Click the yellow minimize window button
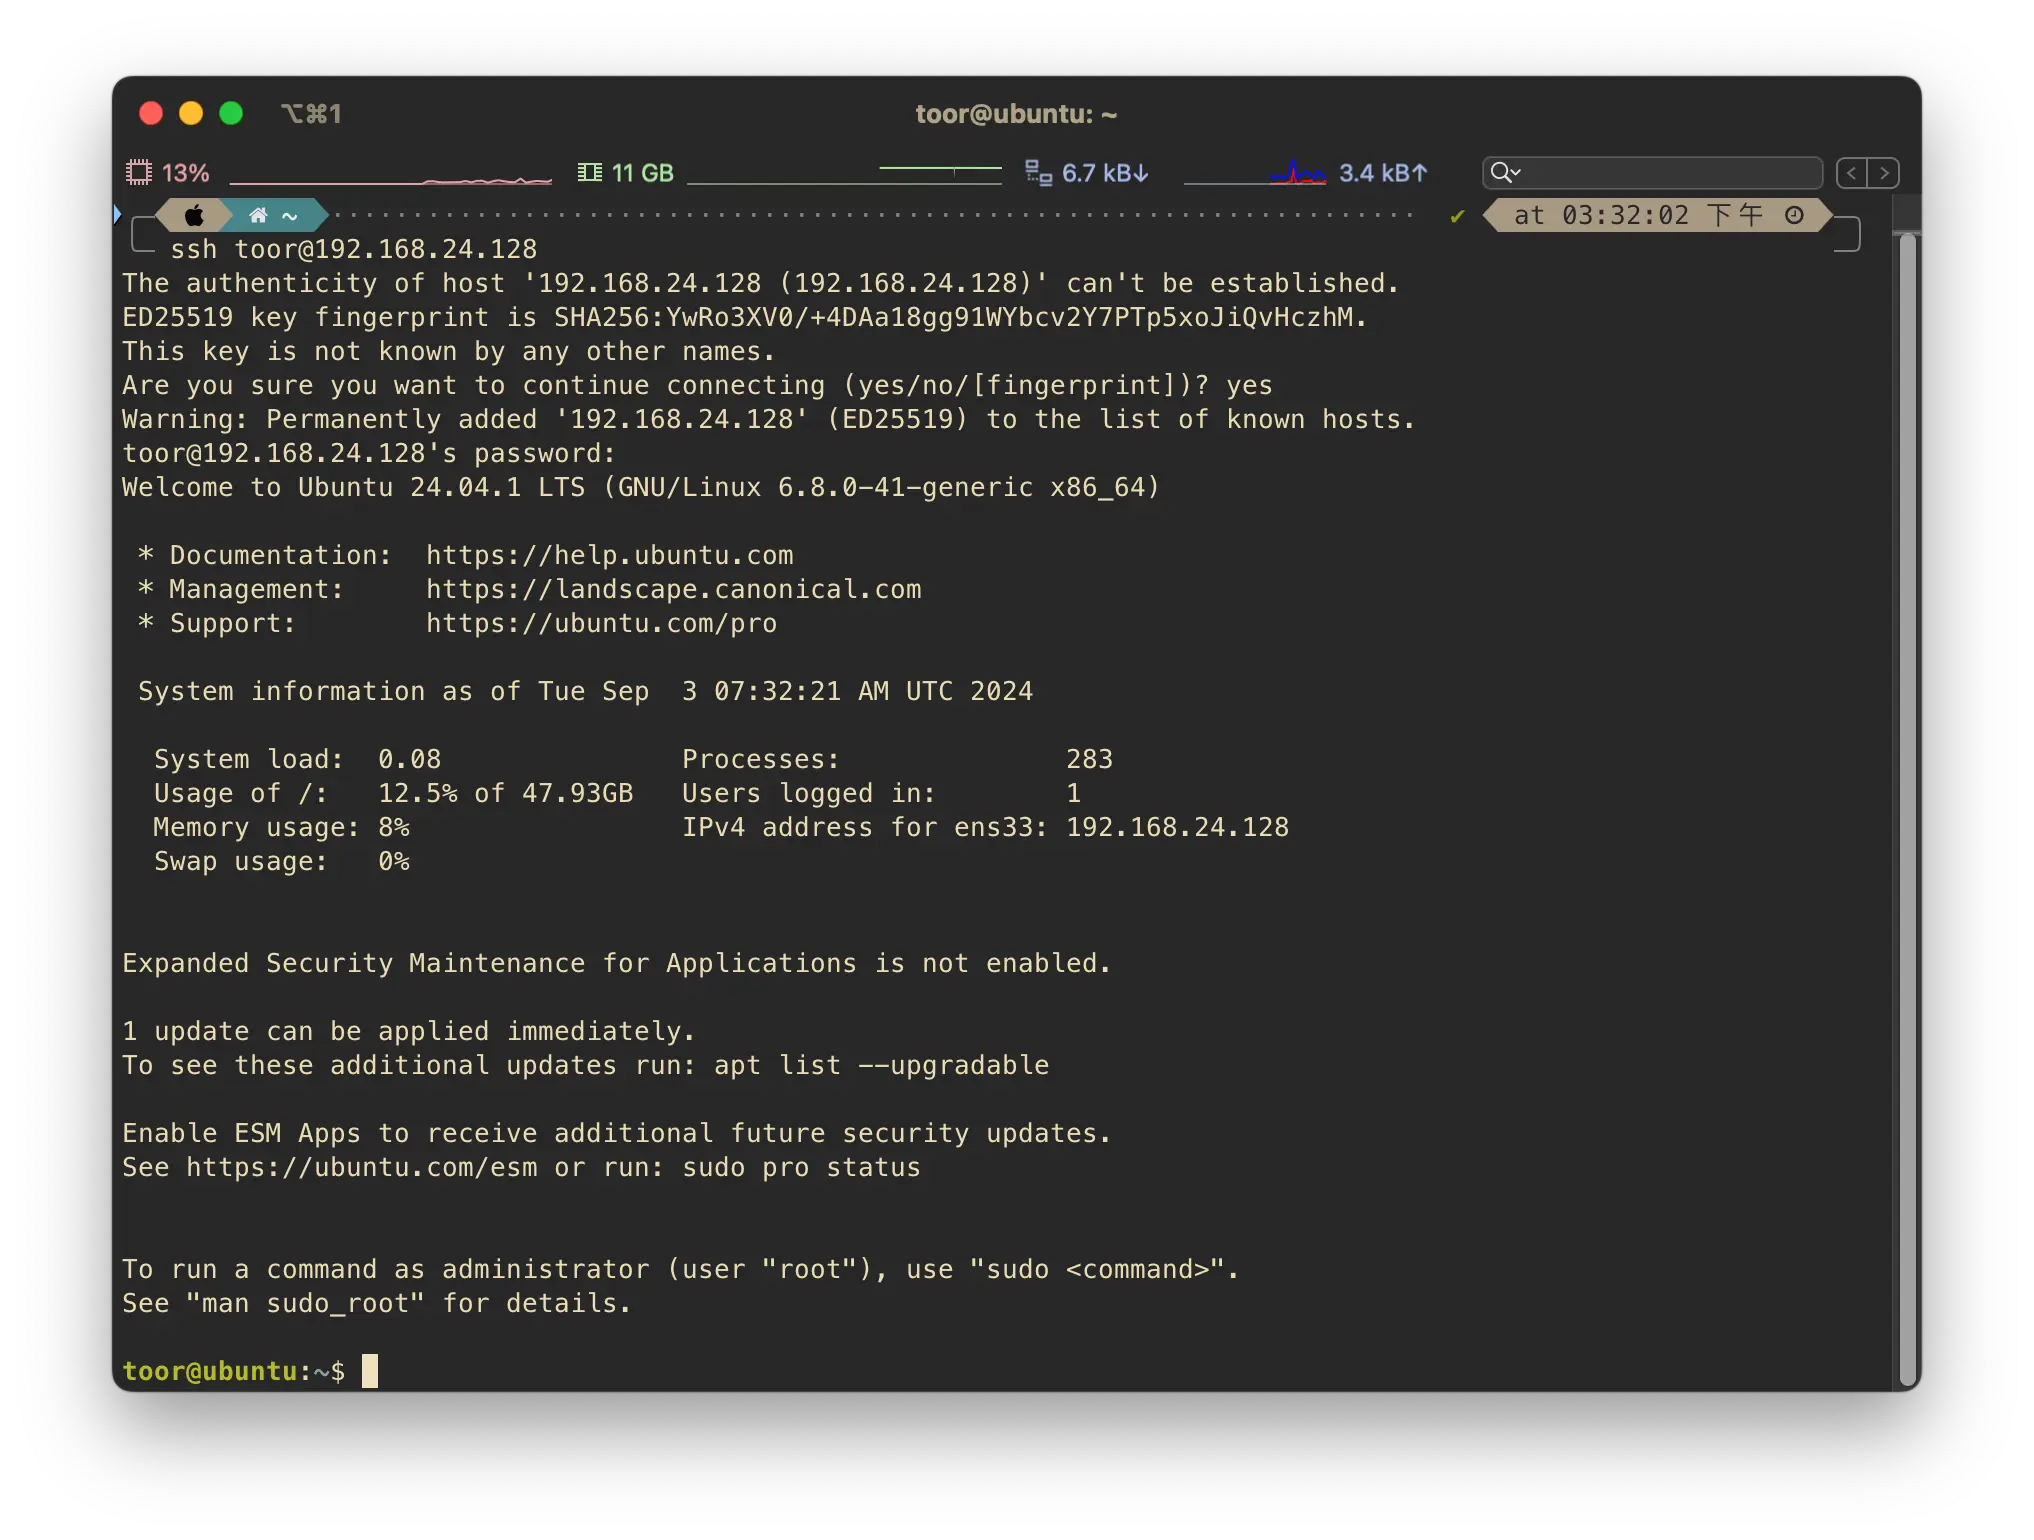 191,113
